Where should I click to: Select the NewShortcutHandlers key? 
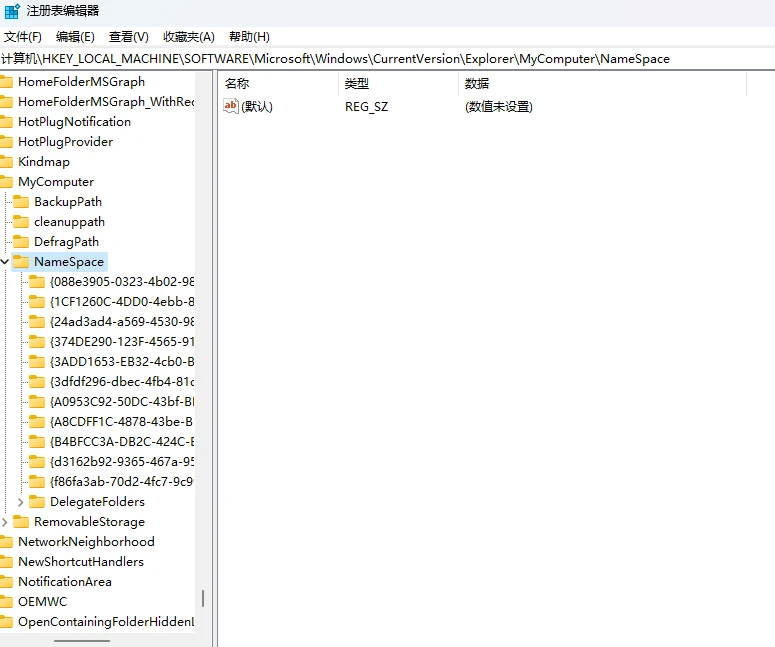point(81,562)
